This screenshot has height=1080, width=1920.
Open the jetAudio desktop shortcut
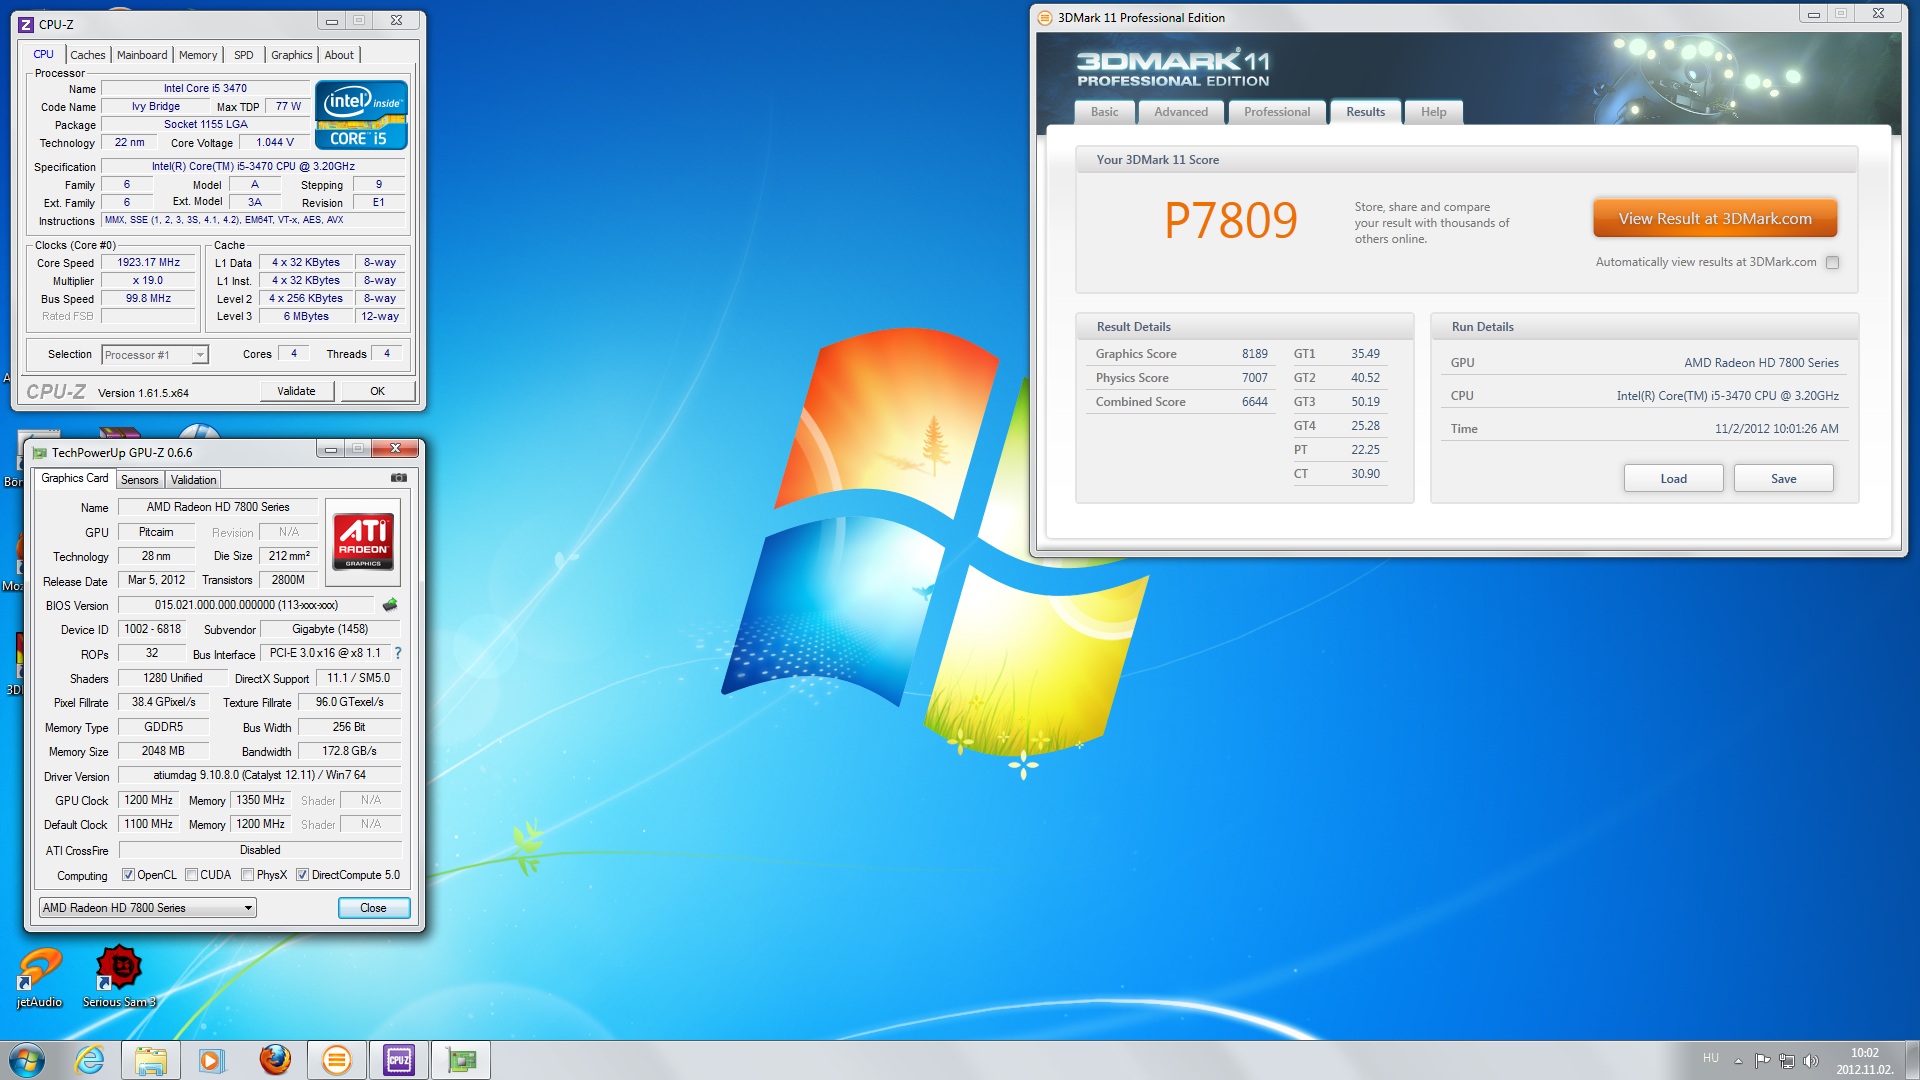click(x=39, y=978)
